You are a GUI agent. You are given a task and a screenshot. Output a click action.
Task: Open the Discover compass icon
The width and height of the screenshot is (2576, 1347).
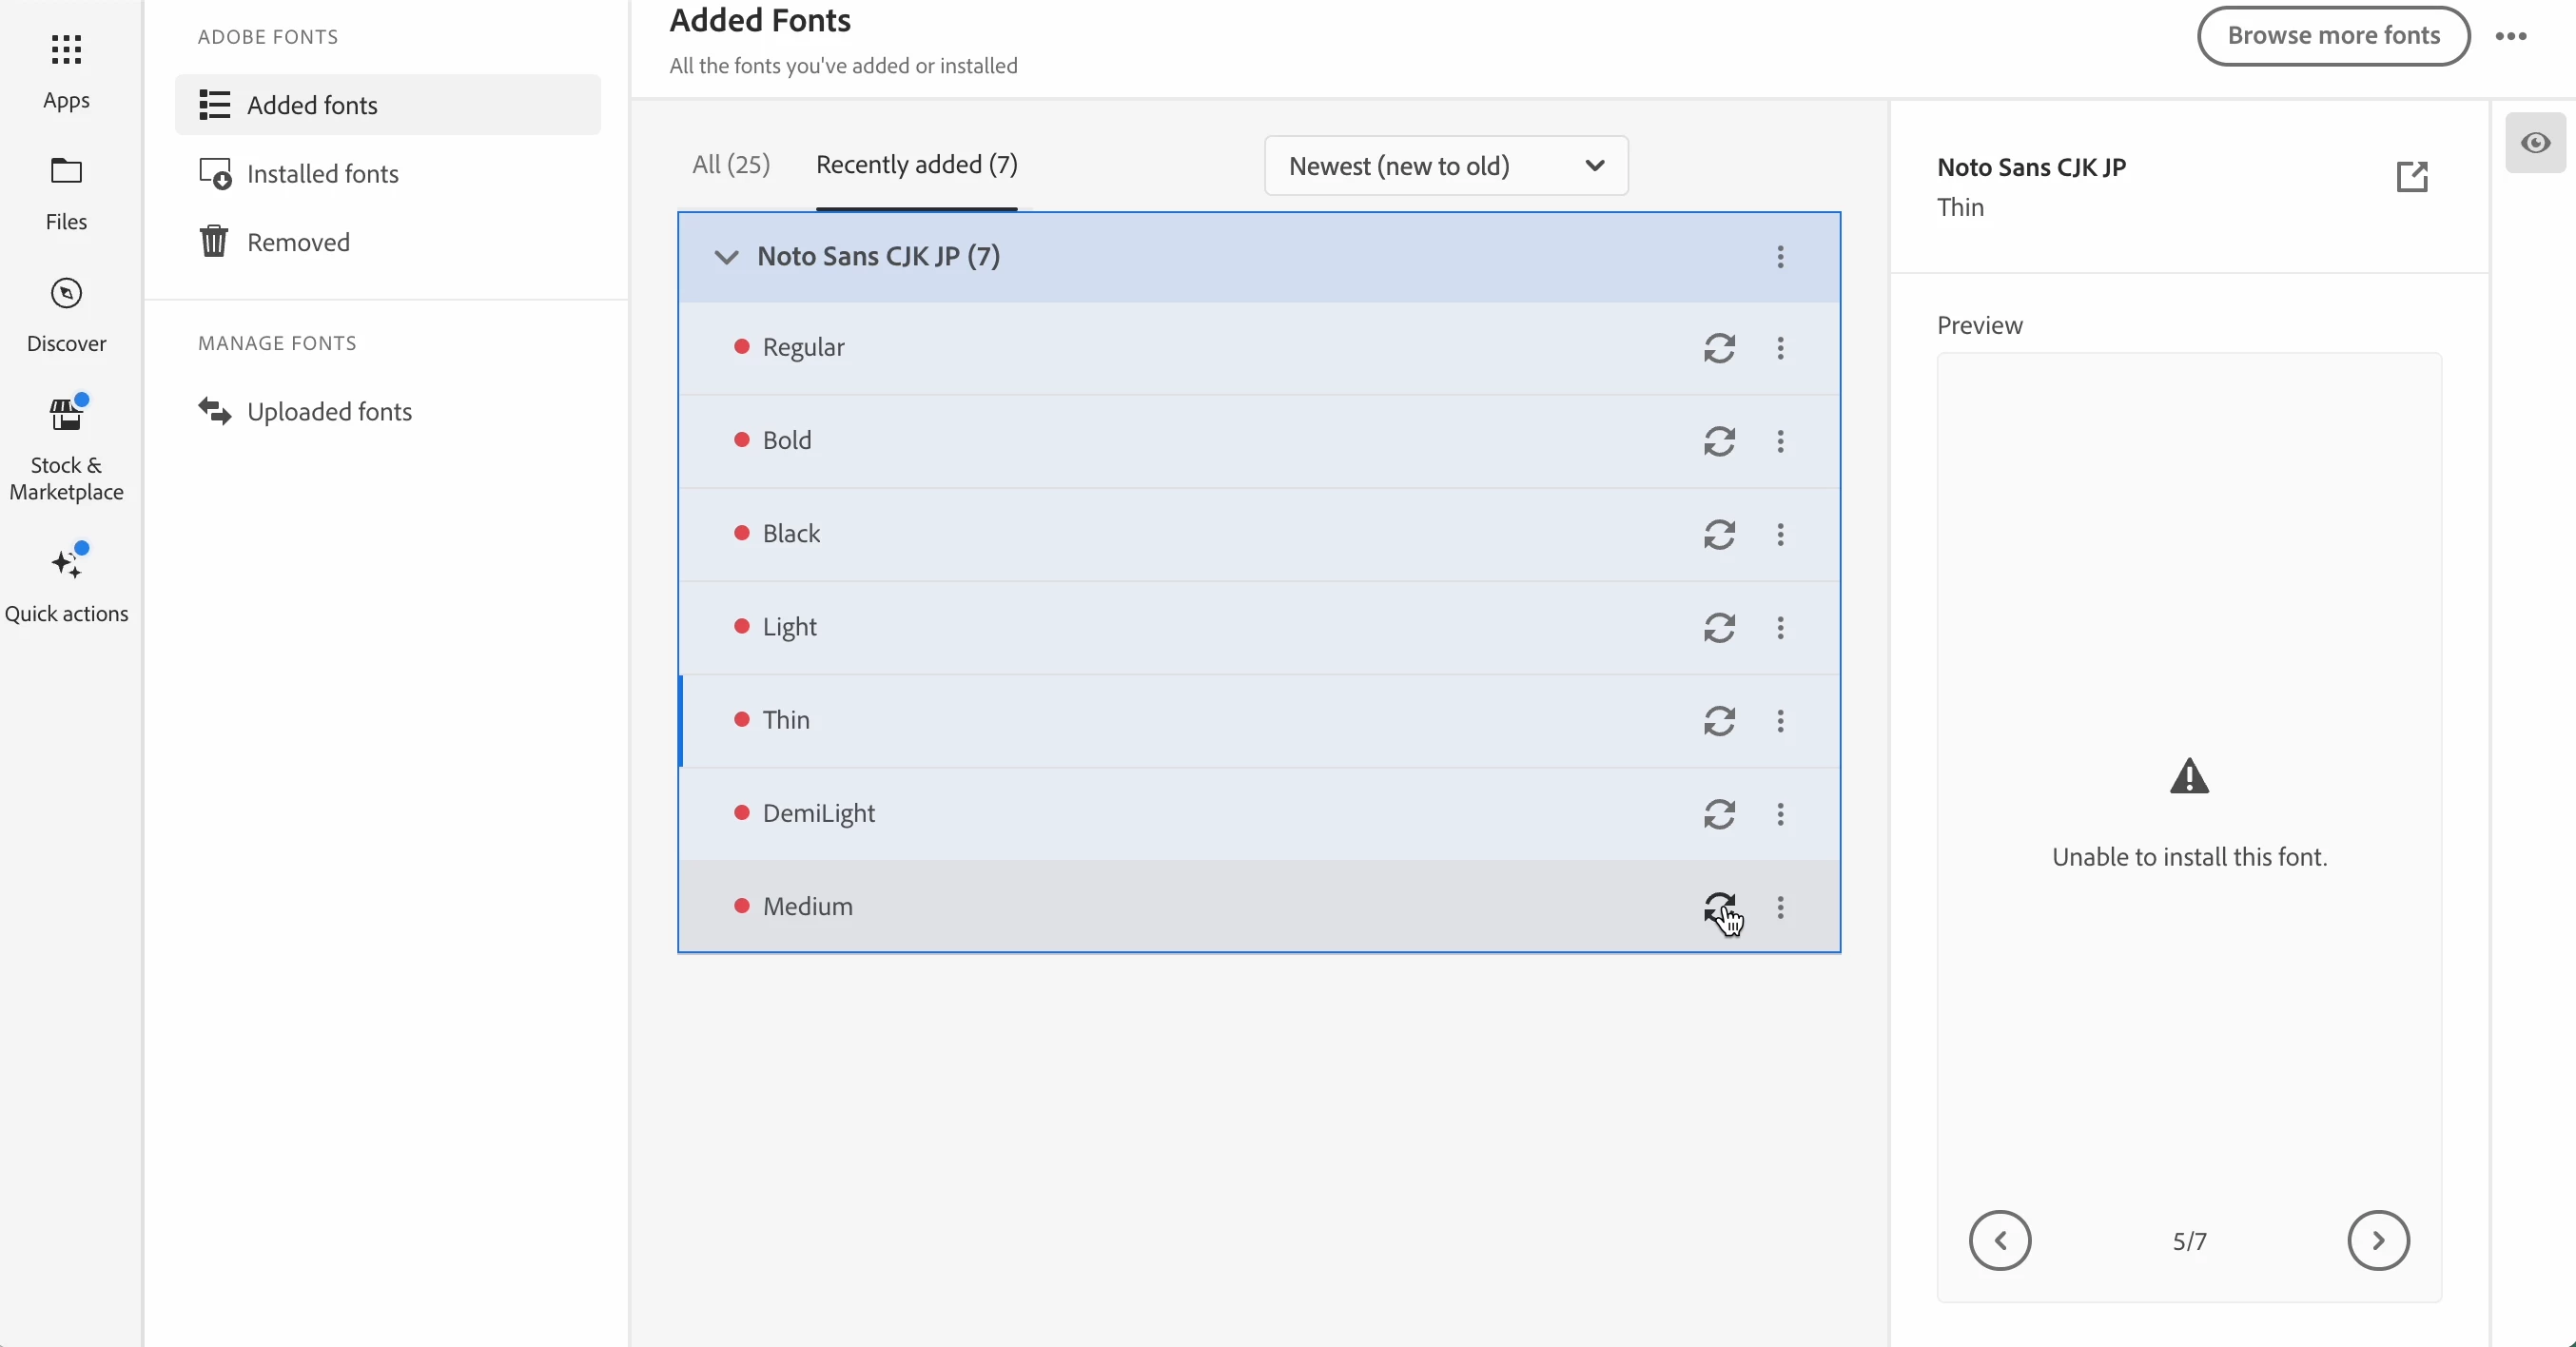[66, 294]
